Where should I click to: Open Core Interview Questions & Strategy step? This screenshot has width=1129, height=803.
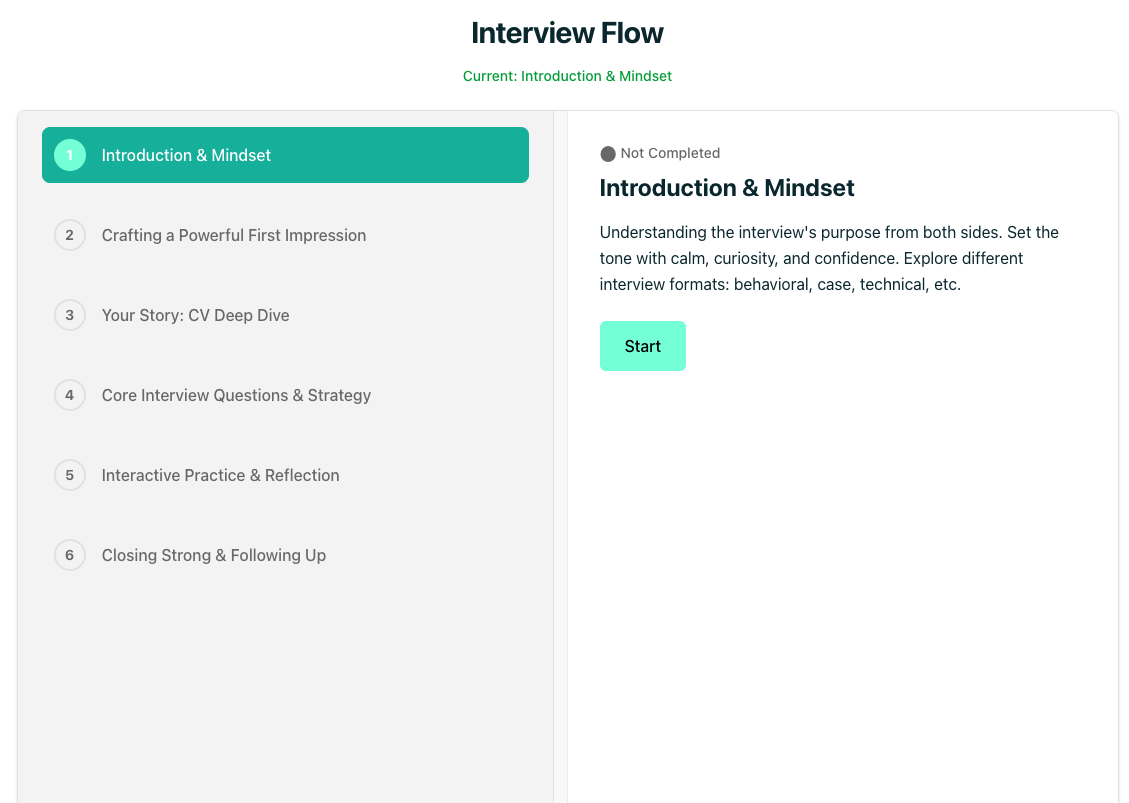point(236,395)
